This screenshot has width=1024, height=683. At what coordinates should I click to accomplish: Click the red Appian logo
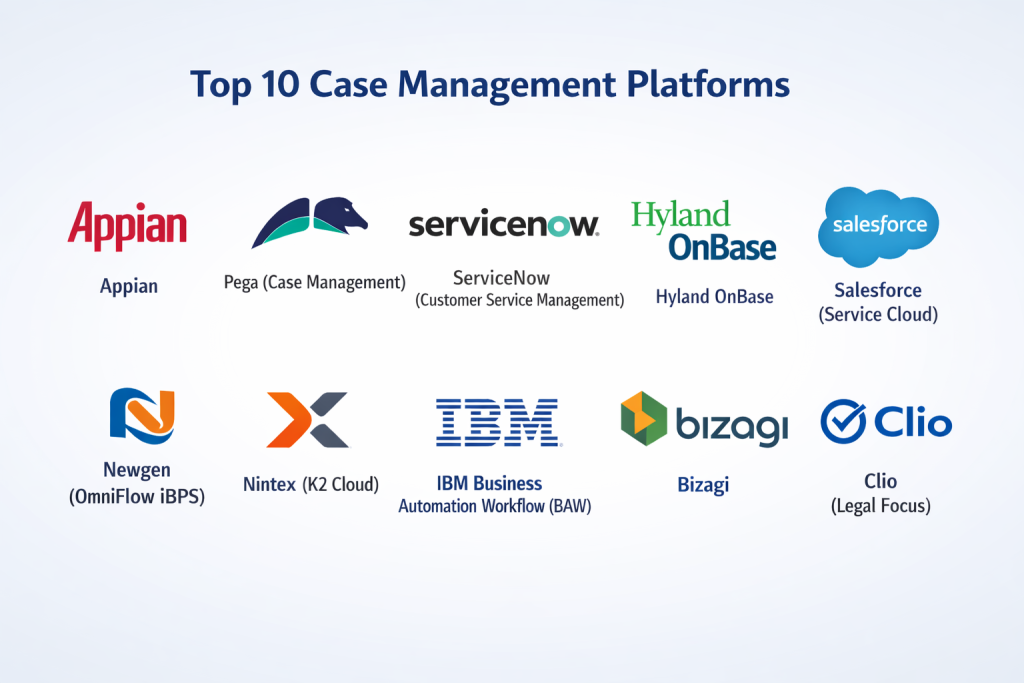pos(128,225)
